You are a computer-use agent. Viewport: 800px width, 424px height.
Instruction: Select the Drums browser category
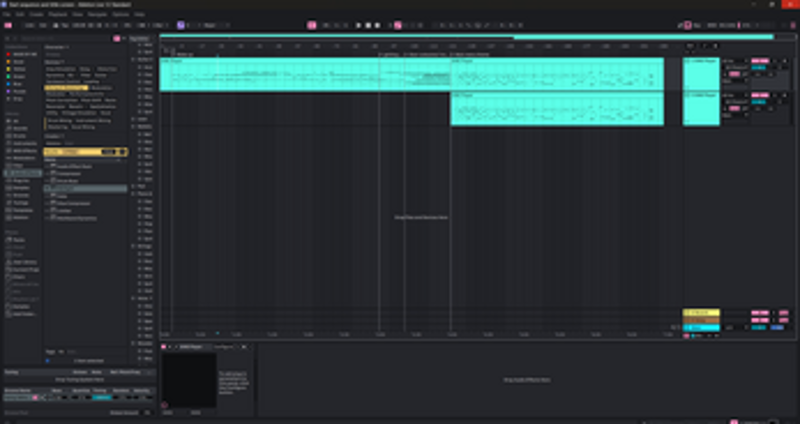(19, 136)
